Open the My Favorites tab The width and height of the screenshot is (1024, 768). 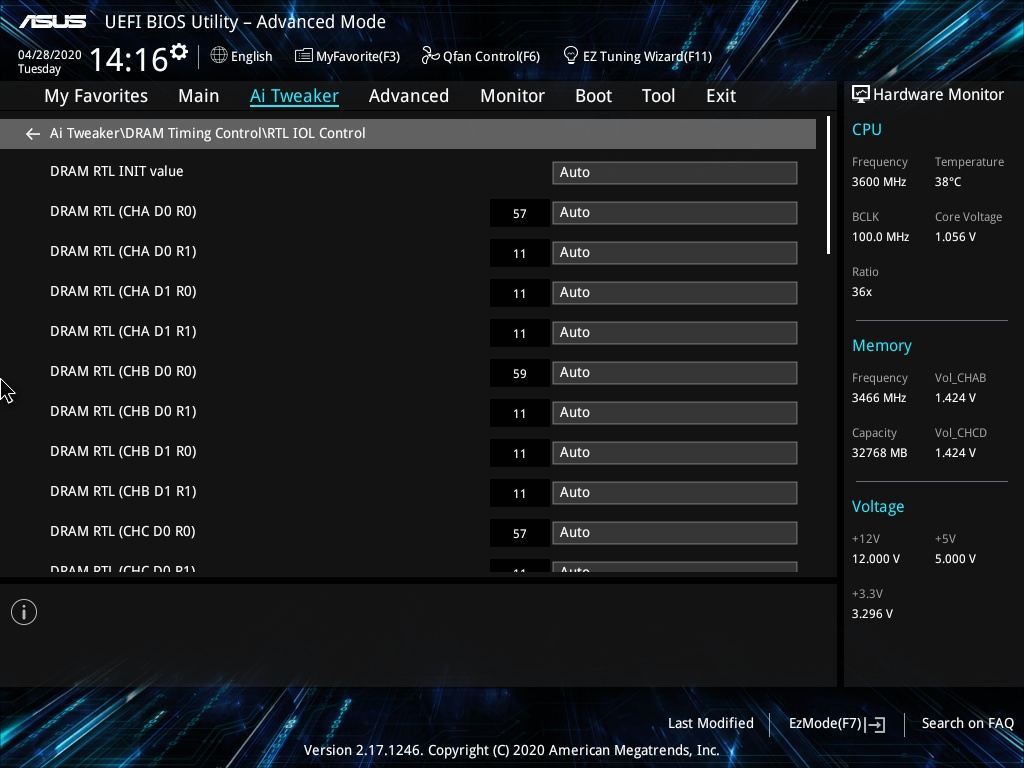96,96
